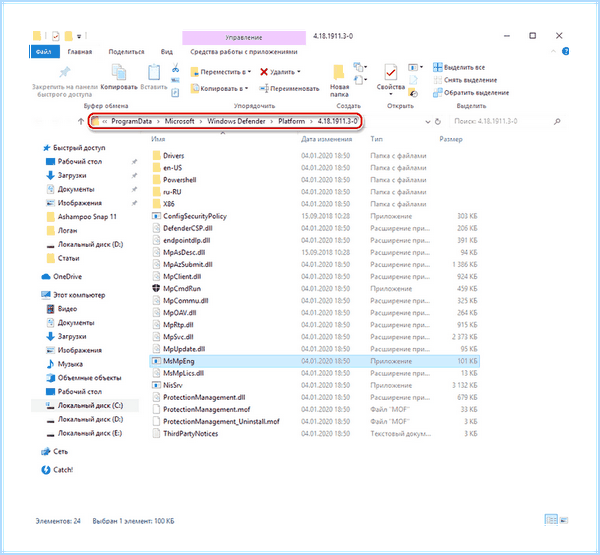Open the quick access toolbar customize arrow
This screenshot has height=555, width=600.
pyautogui.click(x=79, y=36)
